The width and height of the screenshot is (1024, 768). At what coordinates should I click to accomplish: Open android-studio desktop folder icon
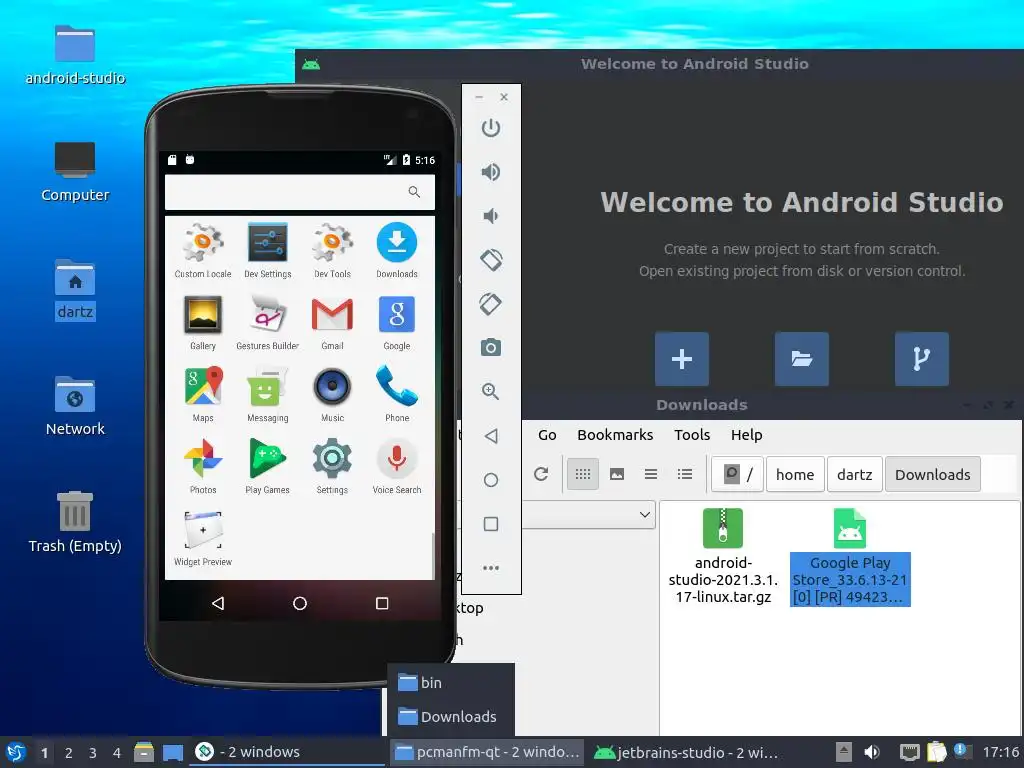tap(75, 56)
